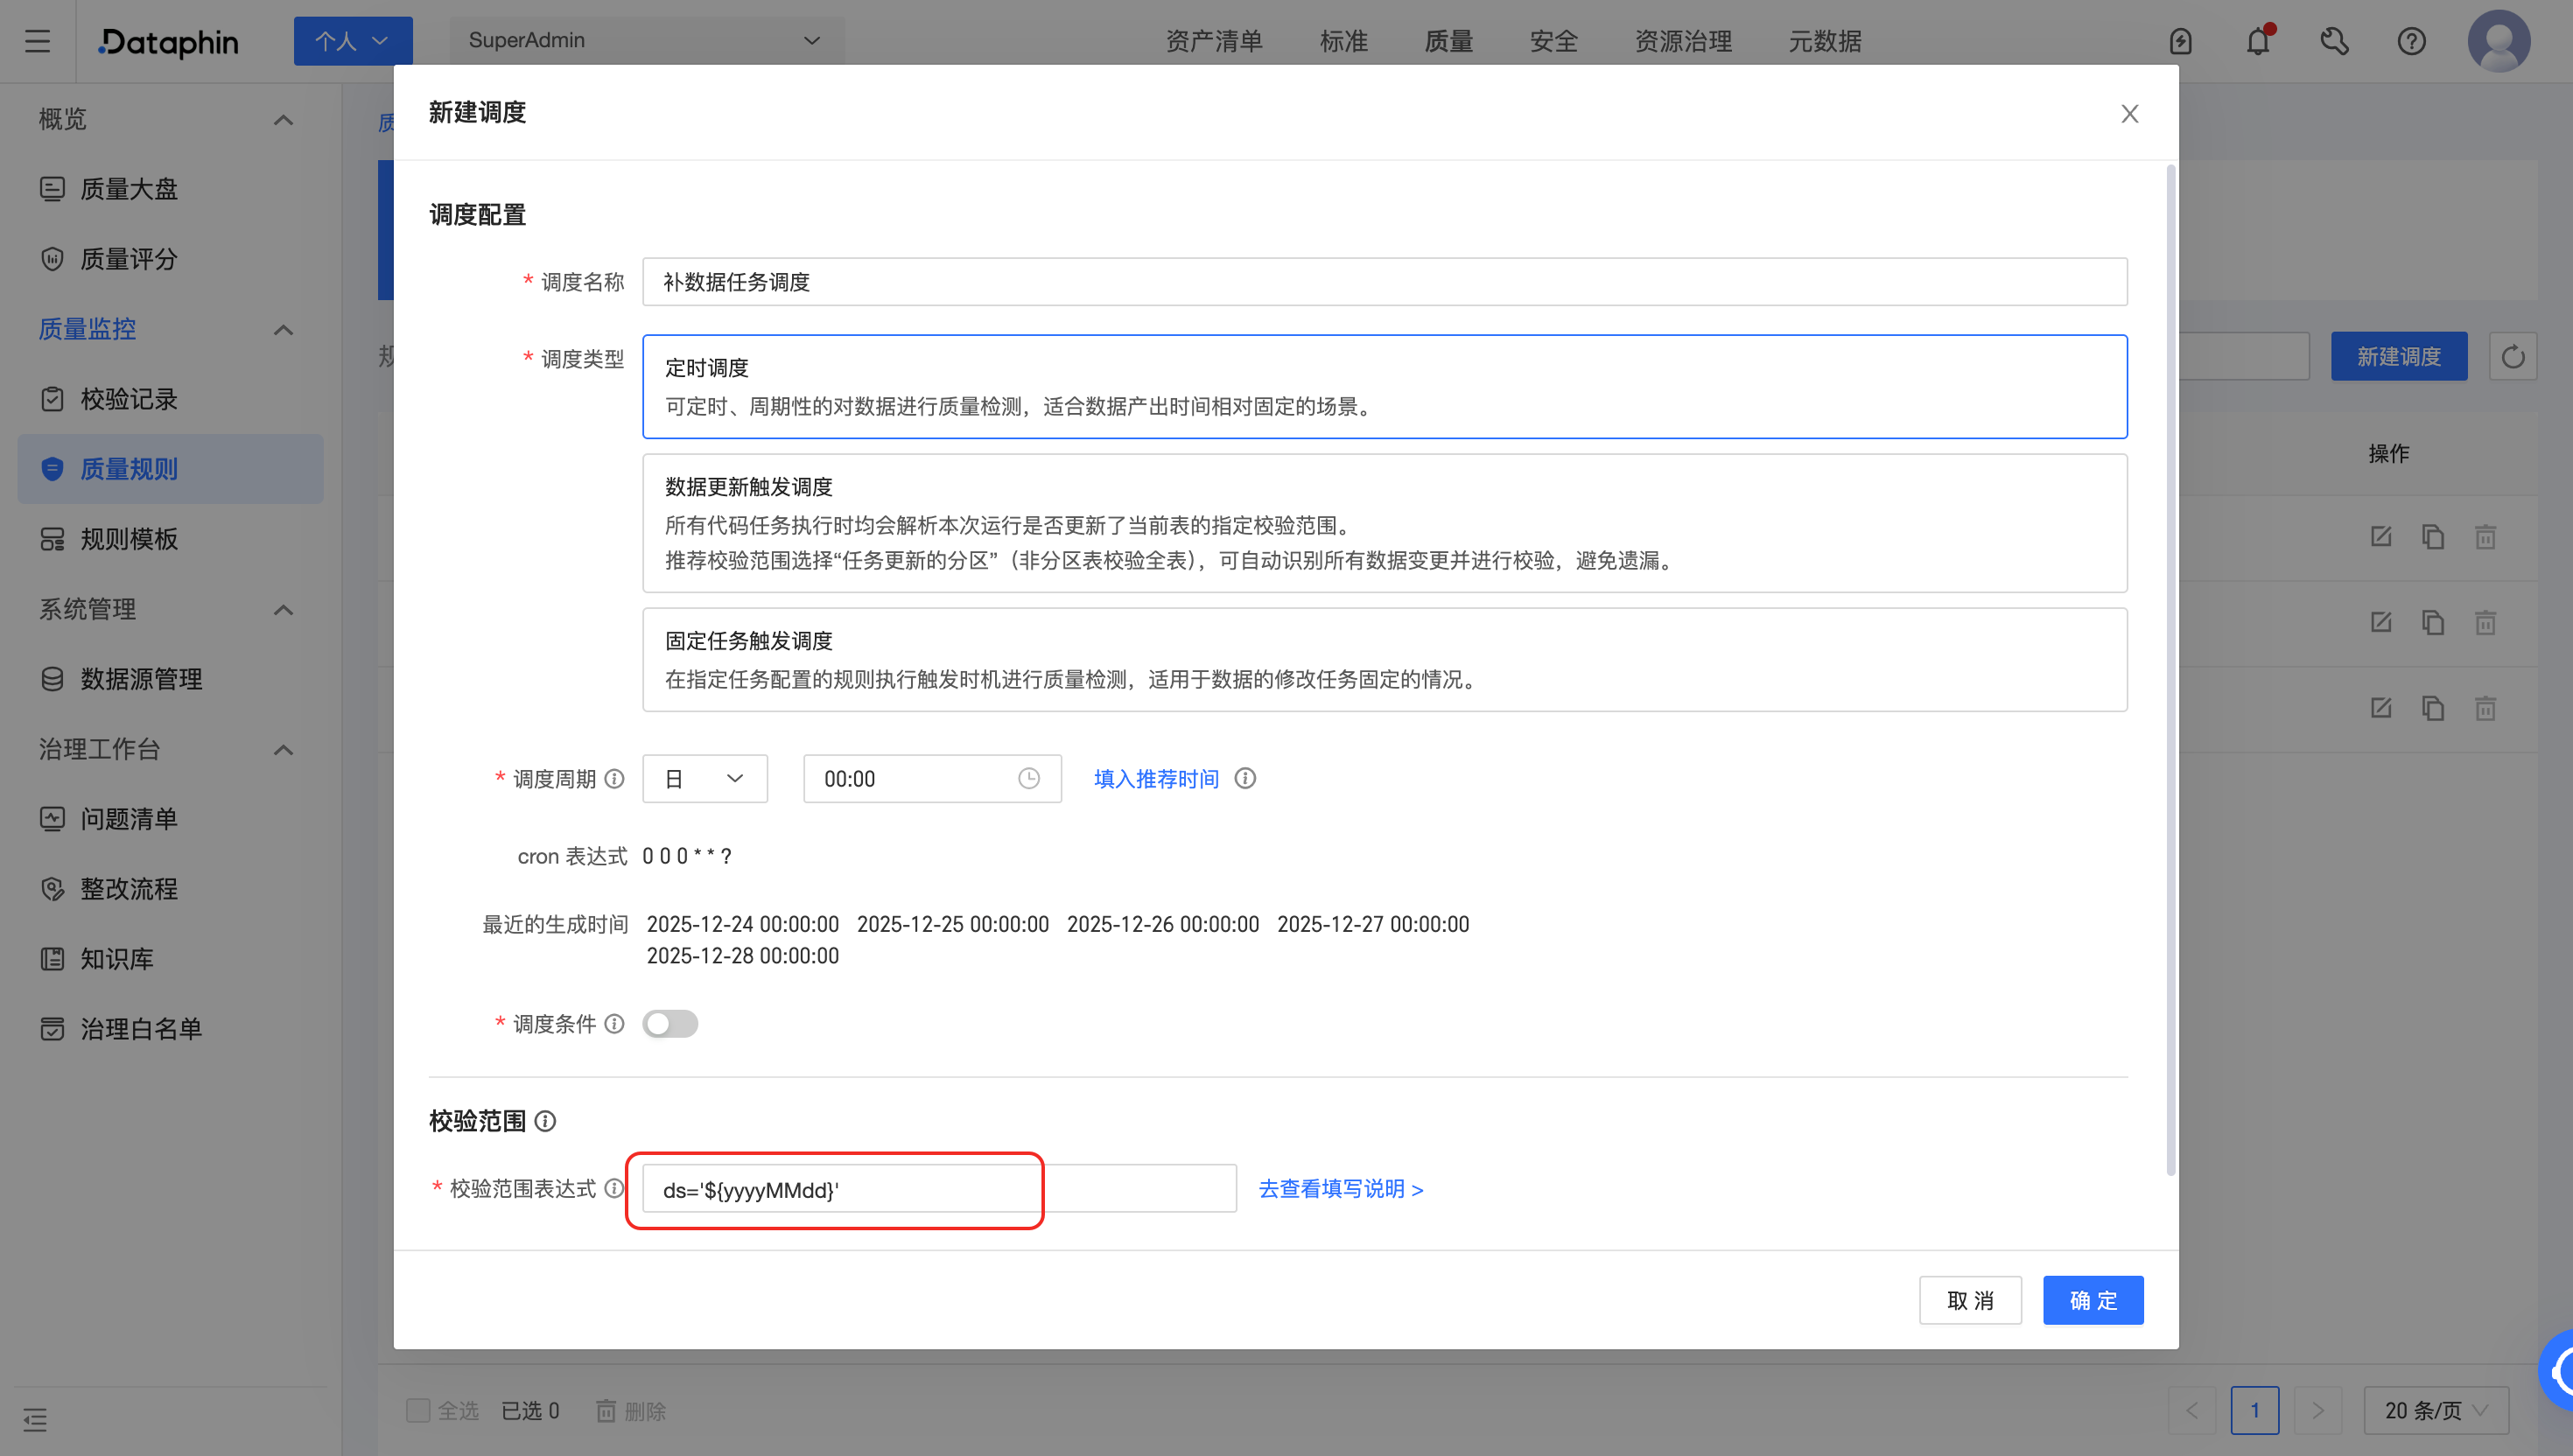Click the 调度名称 input field
The height and width of the screenshot is (1456, 2573).
click(1384, 282)
